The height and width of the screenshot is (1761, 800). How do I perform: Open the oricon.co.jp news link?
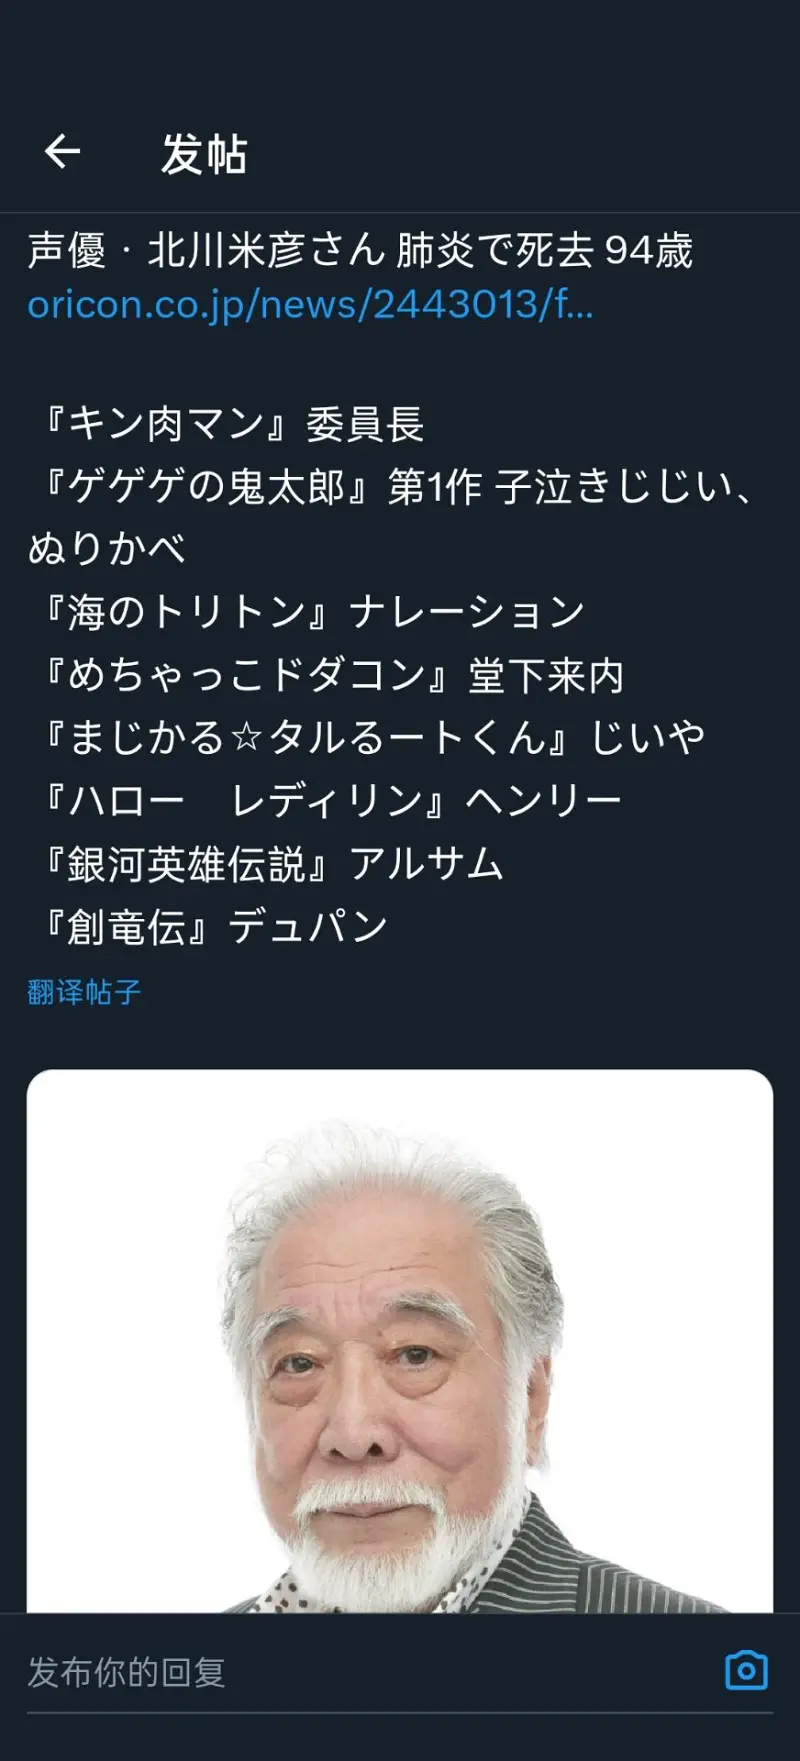pyautogui.click(x=310, y=304)
